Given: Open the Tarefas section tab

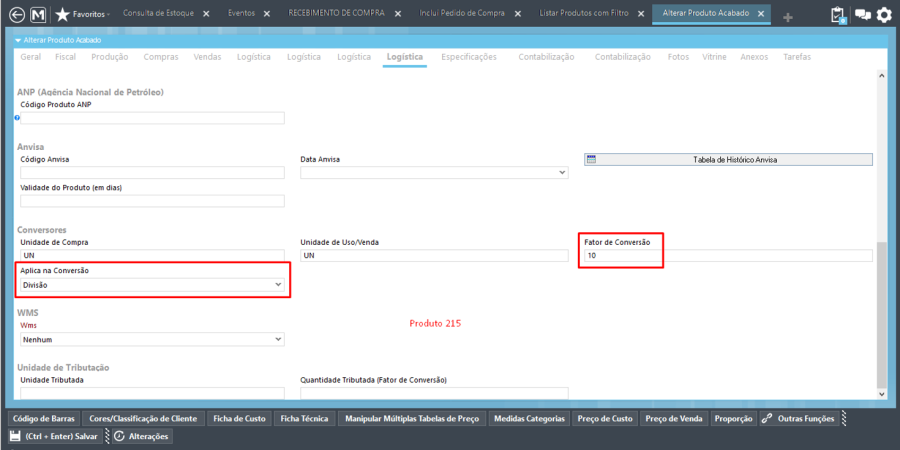Looking at the screenshot, I should (797, 57).
